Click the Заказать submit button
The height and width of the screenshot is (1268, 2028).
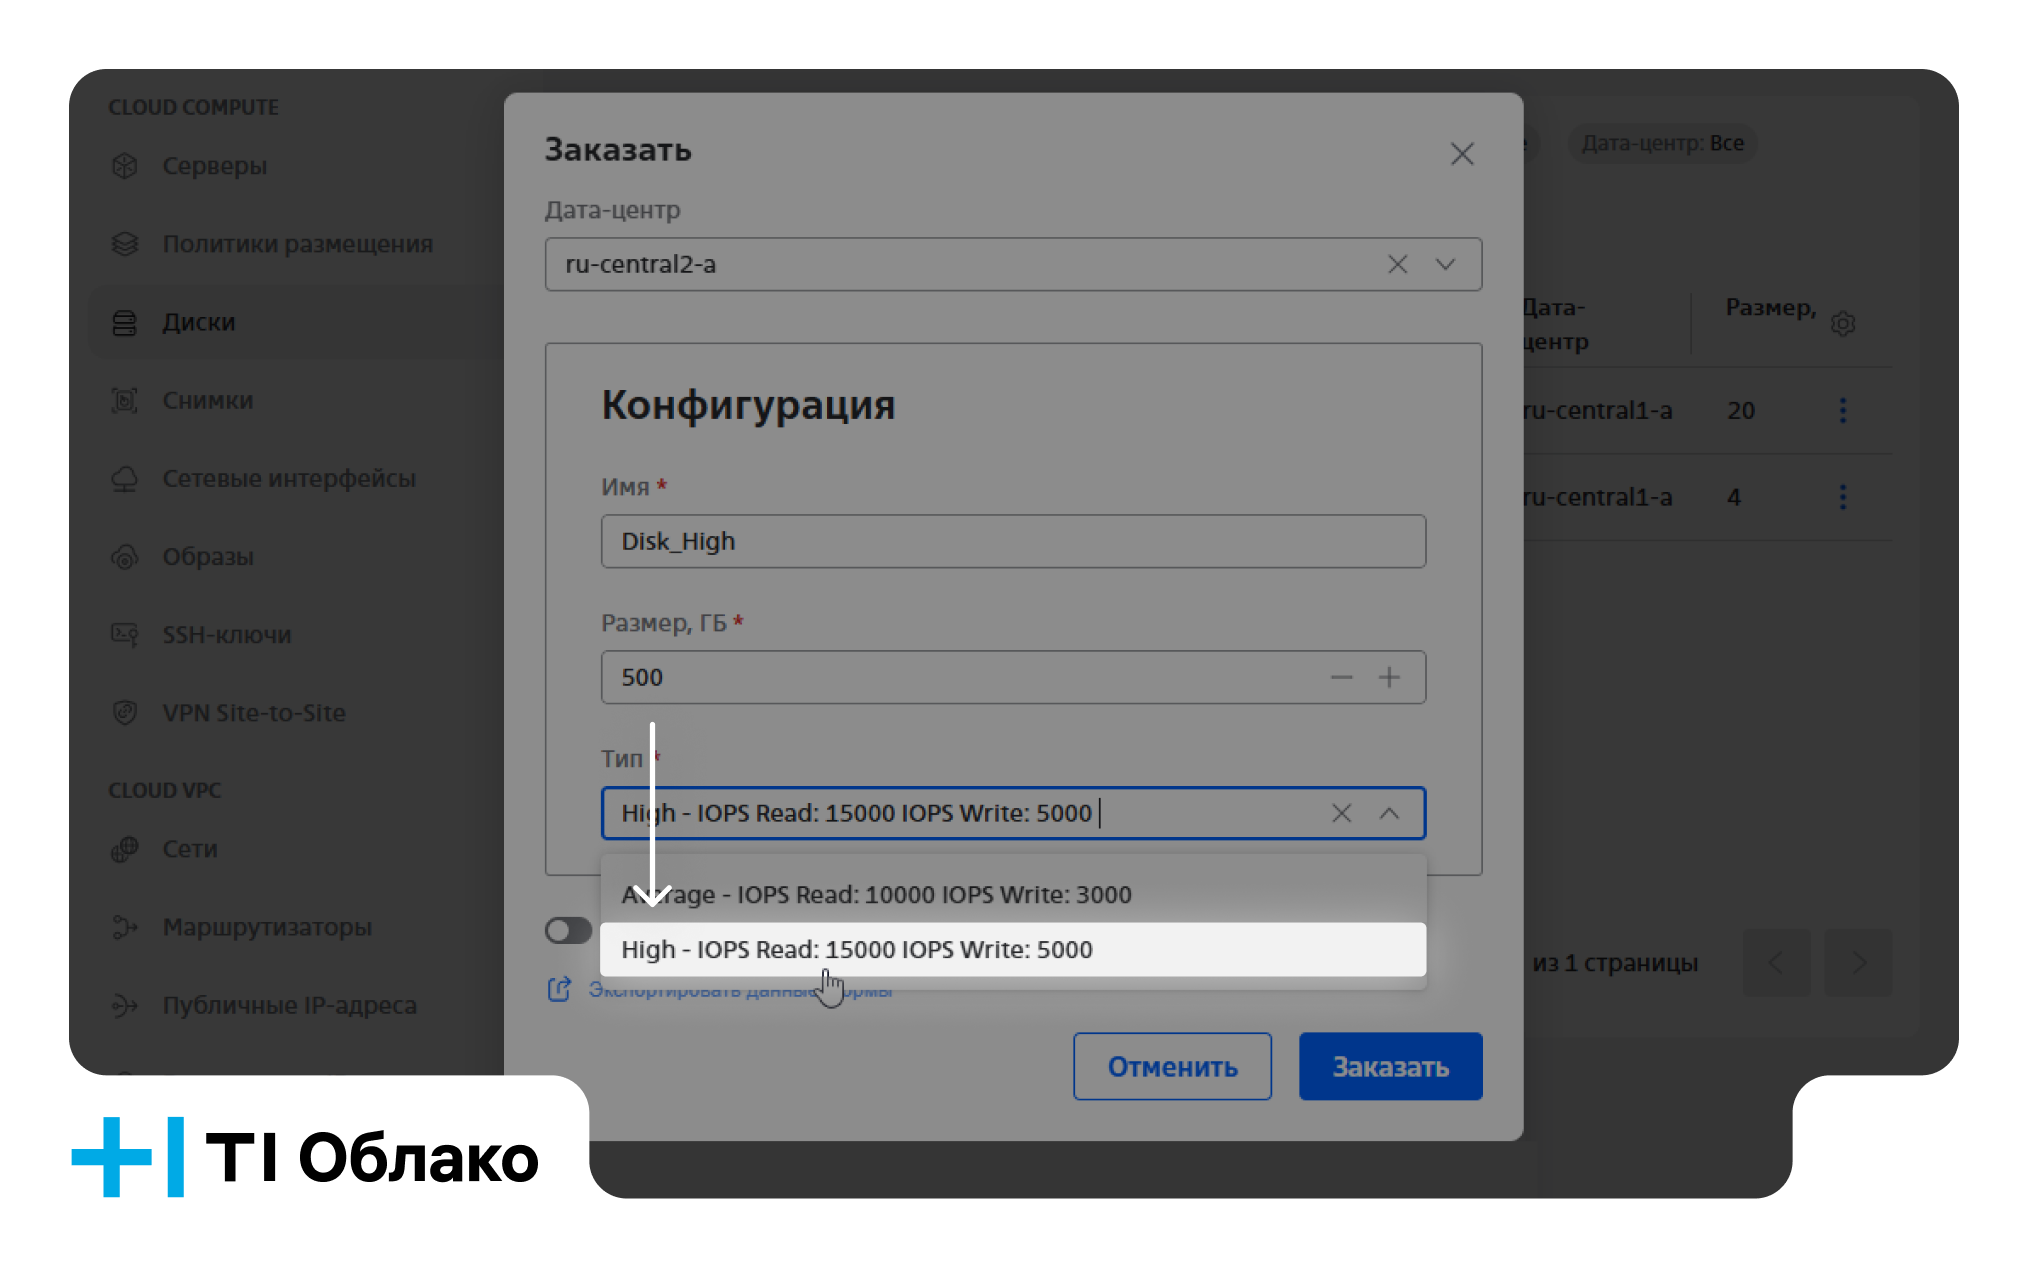(x=1390, y=1066)
